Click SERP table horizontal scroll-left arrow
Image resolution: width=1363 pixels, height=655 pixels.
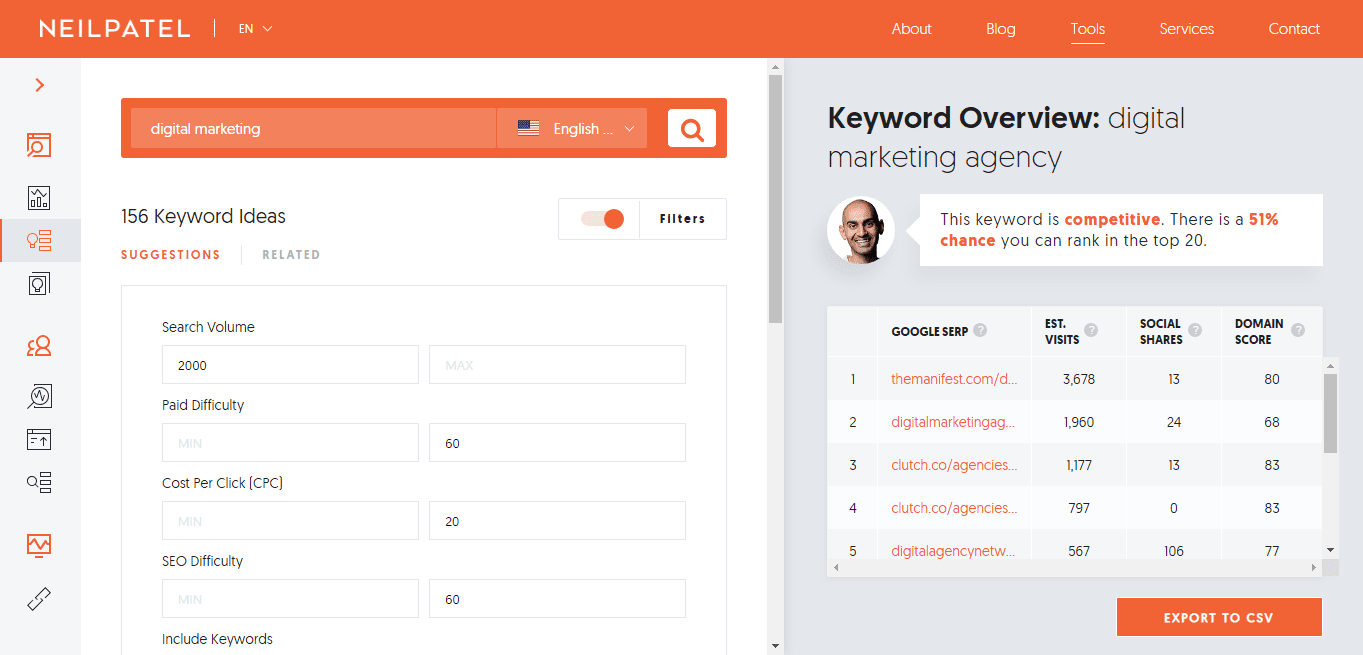(x=835, y=567)
